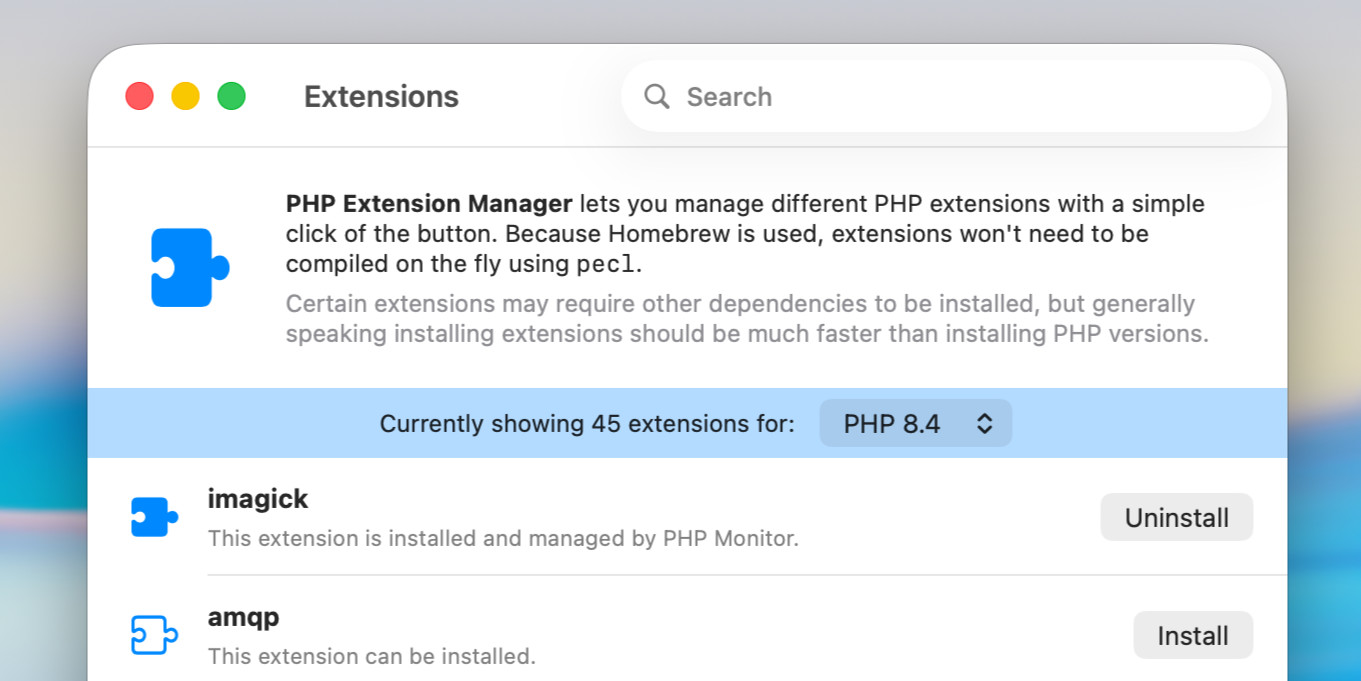The height and width of the screenshot is (681, 1361).
Task: Click the gray dependencies note paragraph
Action: [x=746, y=318]
